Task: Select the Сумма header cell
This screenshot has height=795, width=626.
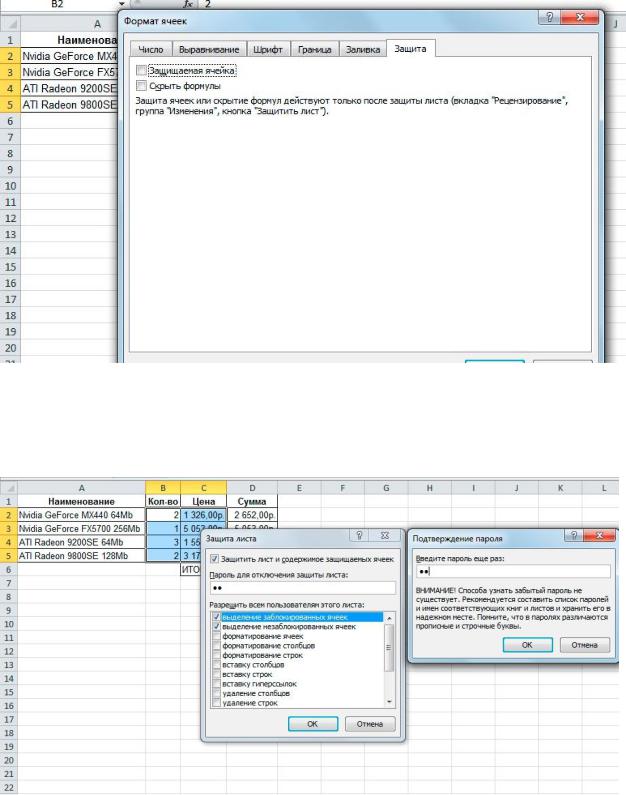Action: pos(252,501)
